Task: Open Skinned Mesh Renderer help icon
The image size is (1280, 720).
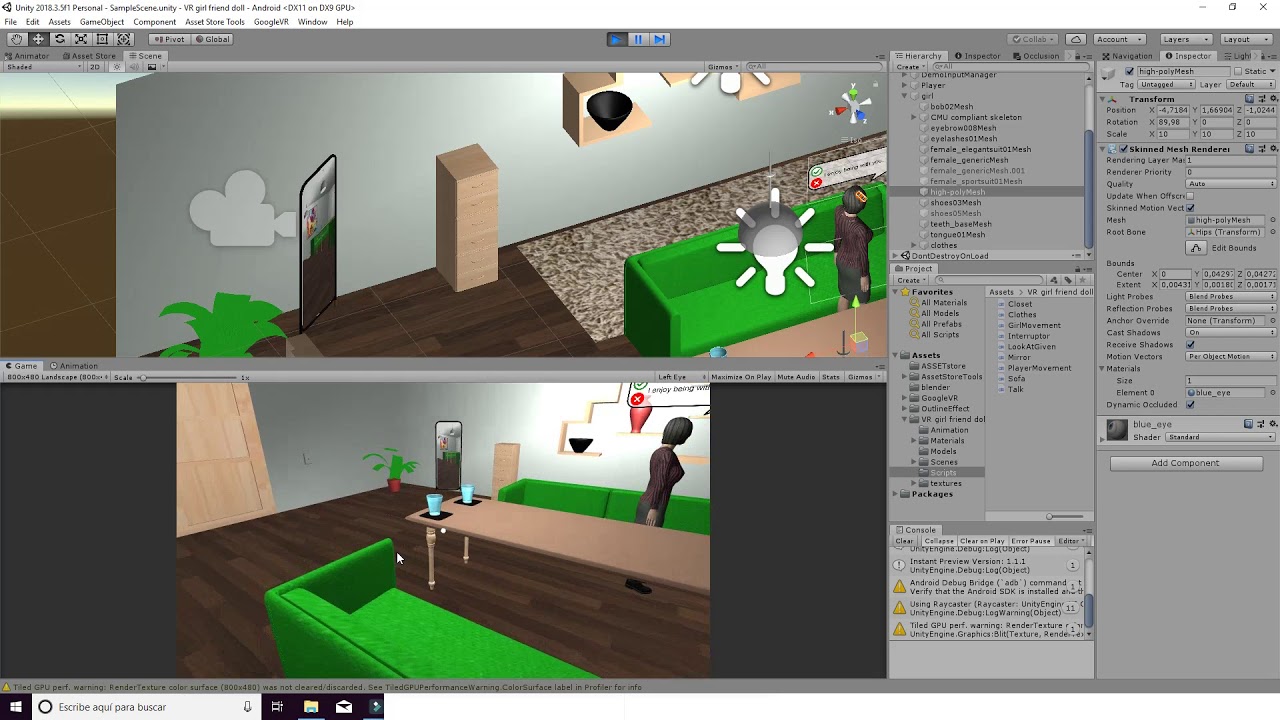Action: coord(1249,149)
